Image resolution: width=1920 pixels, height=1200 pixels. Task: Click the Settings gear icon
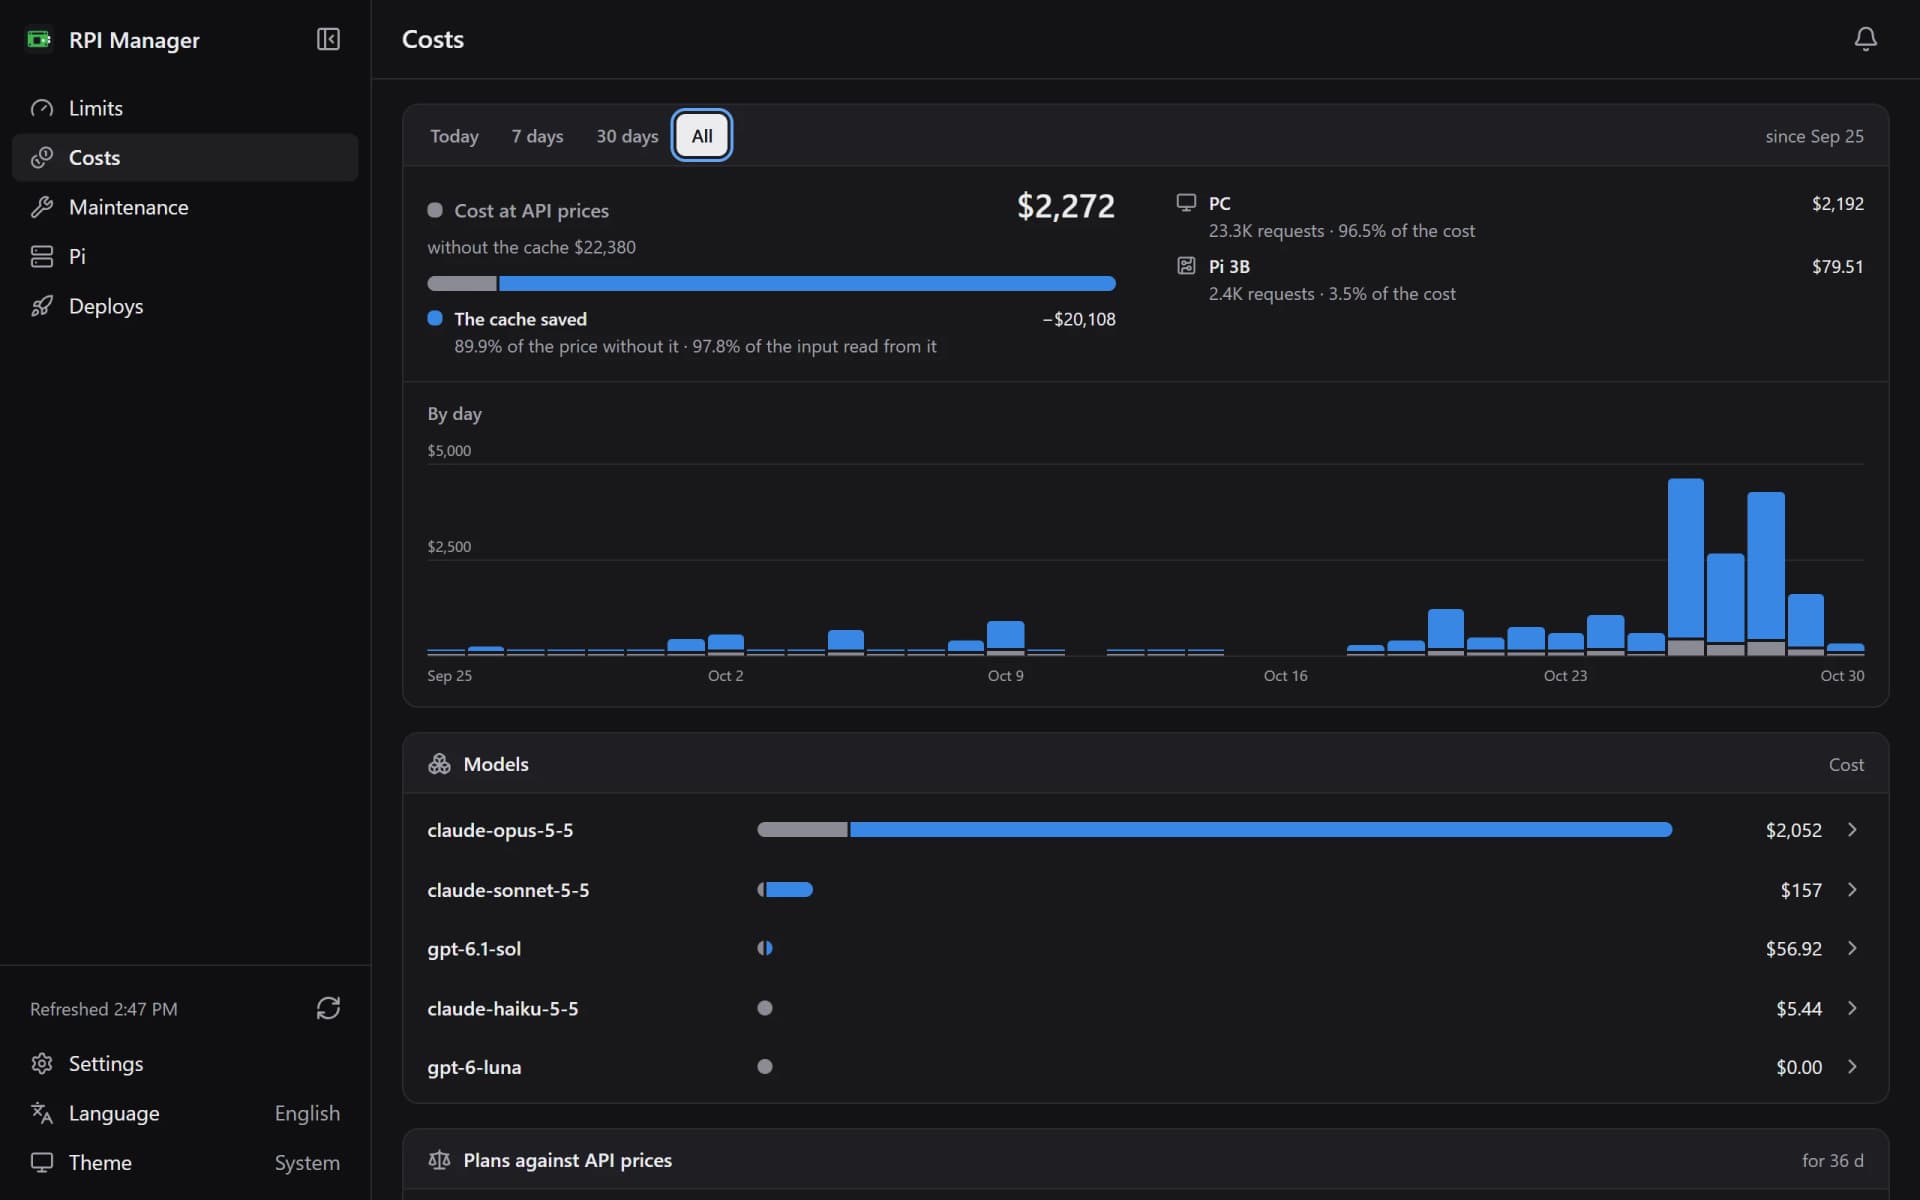(x=42, y=1063)
